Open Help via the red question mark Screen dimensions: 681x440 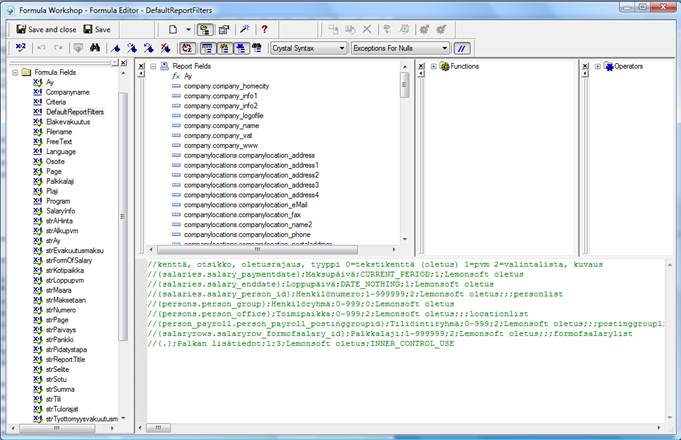coord(264,30)
